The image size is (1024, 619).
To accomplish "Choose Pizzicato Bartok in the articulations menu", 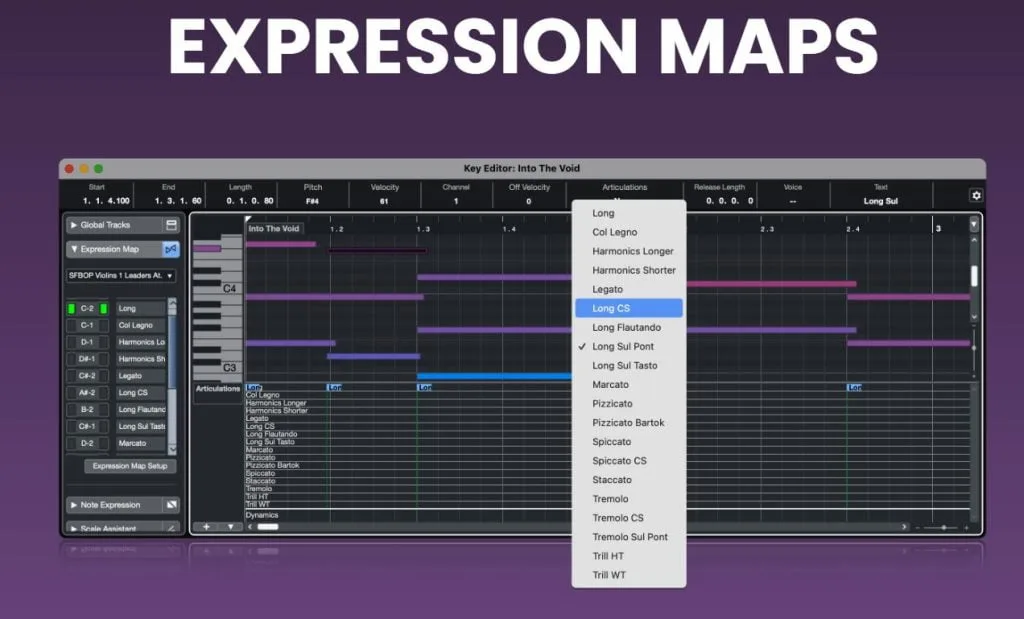I will 628,422.
